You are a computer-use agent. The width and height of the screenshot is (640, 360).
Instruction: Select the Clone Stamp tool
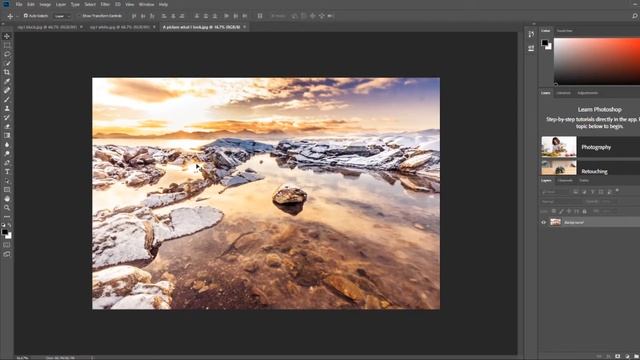(7, 108)
